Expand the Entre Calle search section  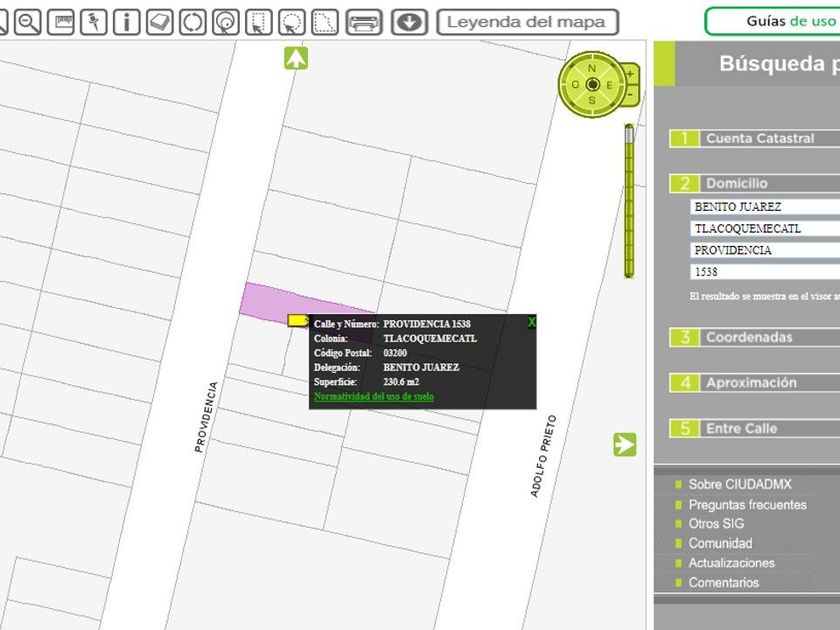point(740,429)
